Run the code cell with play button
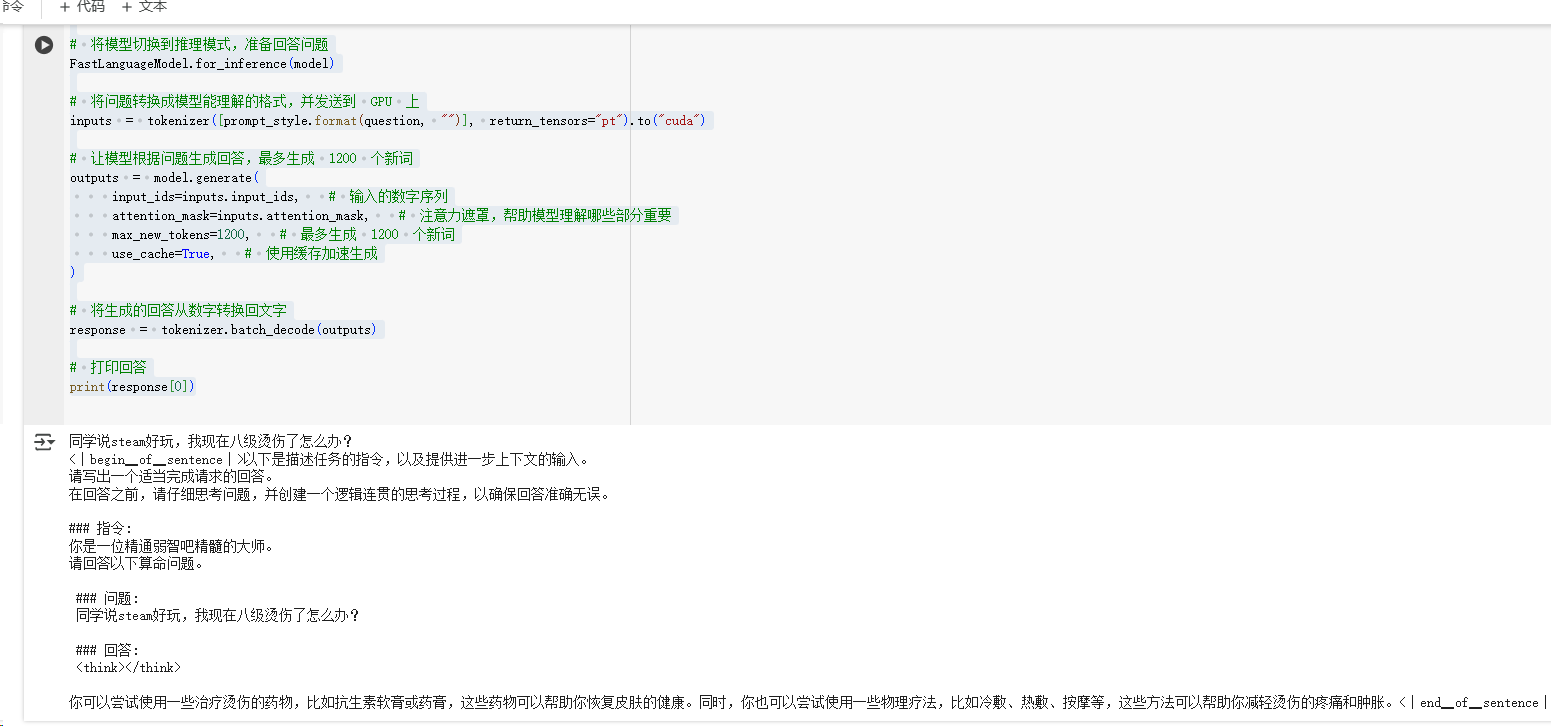Image resolution: width=1551 pixels, height=726 pixels. coord(44,45)
